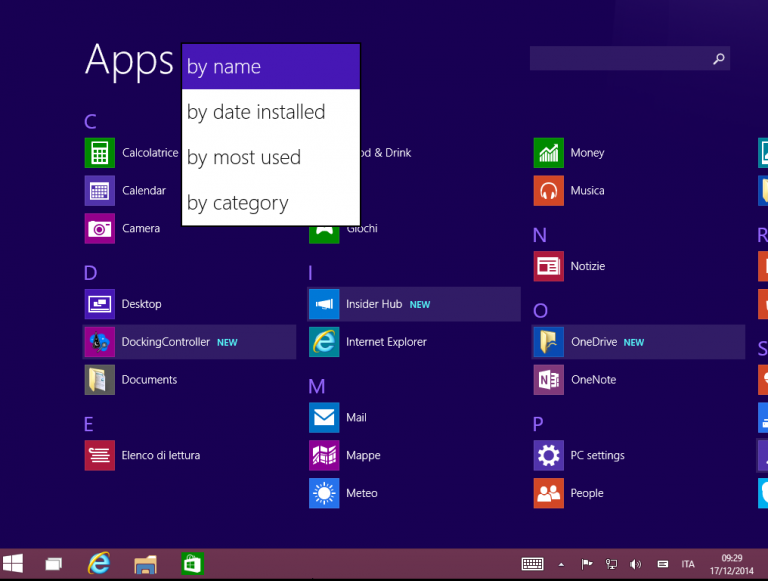This screenshot has height=581, width=768.
Task: Select the E group header
Action: tap(89, 424)
